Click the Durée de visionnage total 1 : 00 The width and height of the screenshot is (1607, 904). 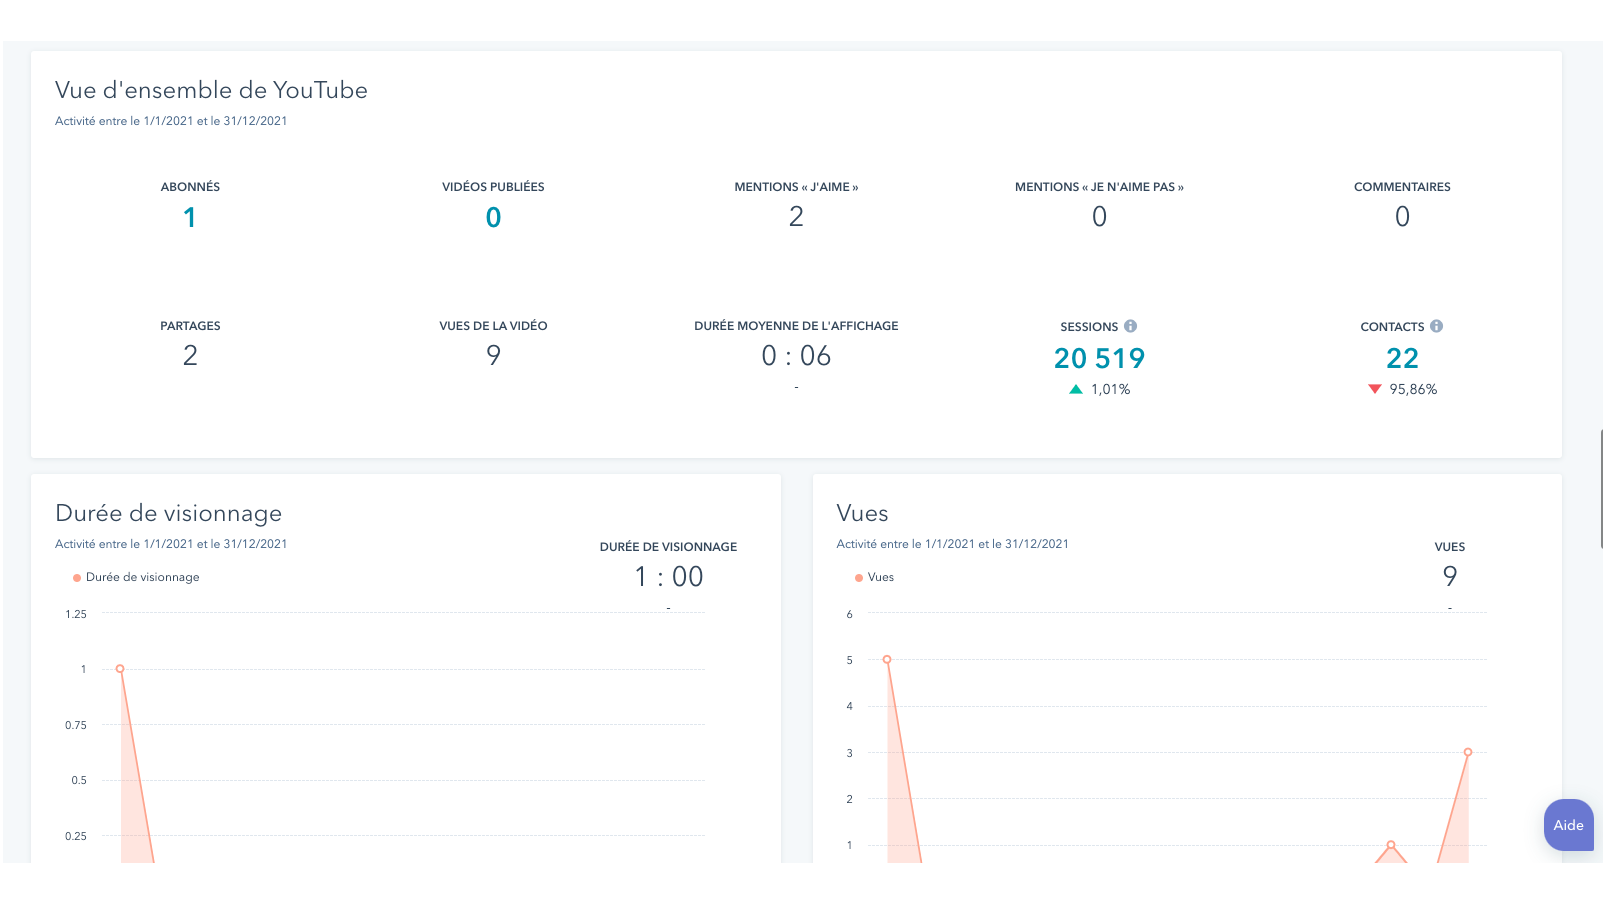668,577
